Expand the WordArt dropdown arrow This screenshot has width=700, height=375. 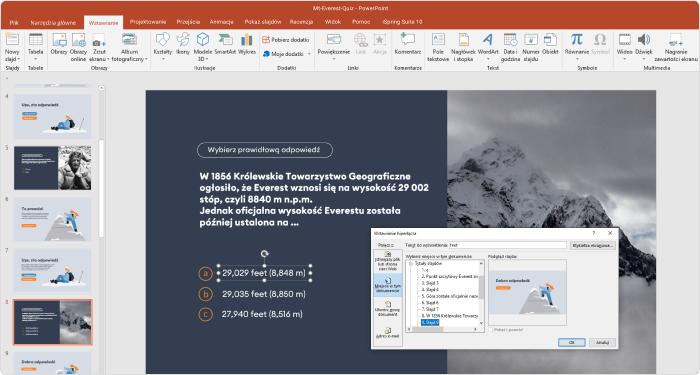coord(488,59)
